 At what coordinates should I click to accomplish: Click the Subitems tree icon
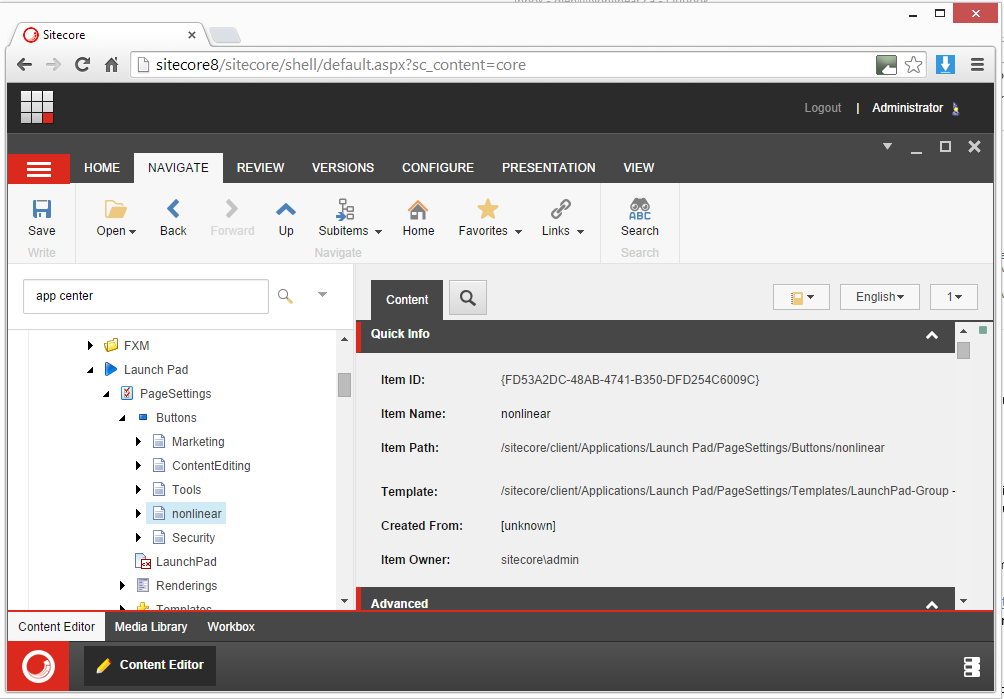(346, 209)
